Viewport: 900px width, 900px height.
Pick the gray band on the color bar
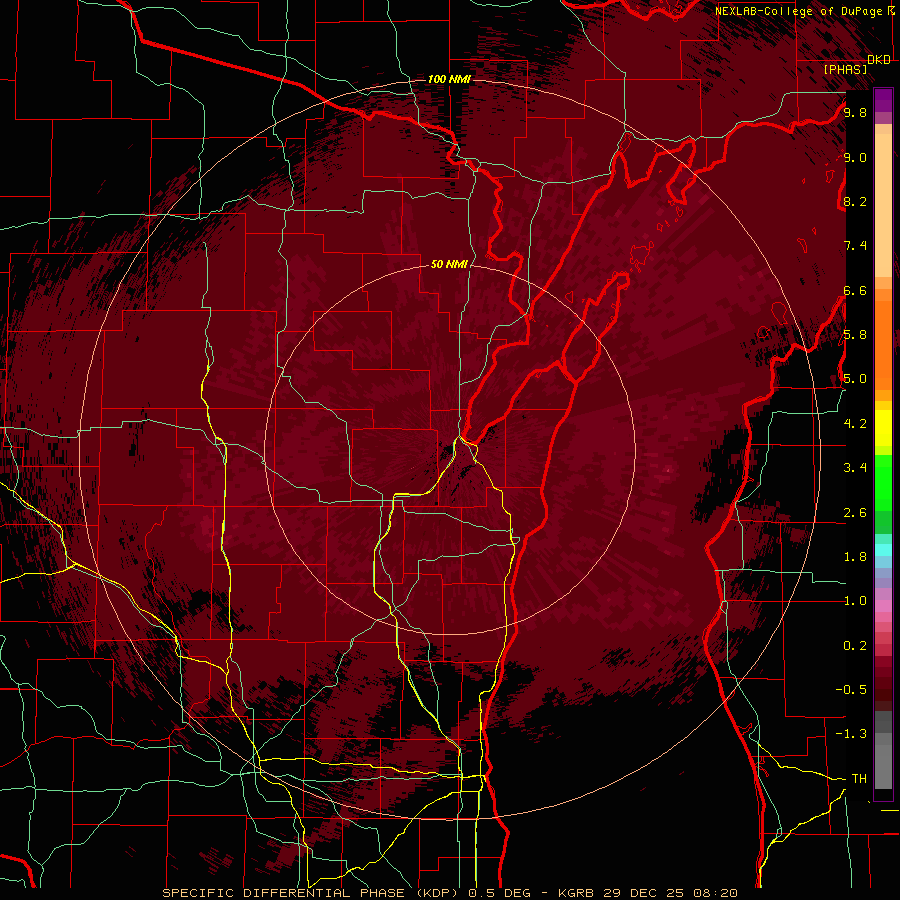(x=883, y=751)
